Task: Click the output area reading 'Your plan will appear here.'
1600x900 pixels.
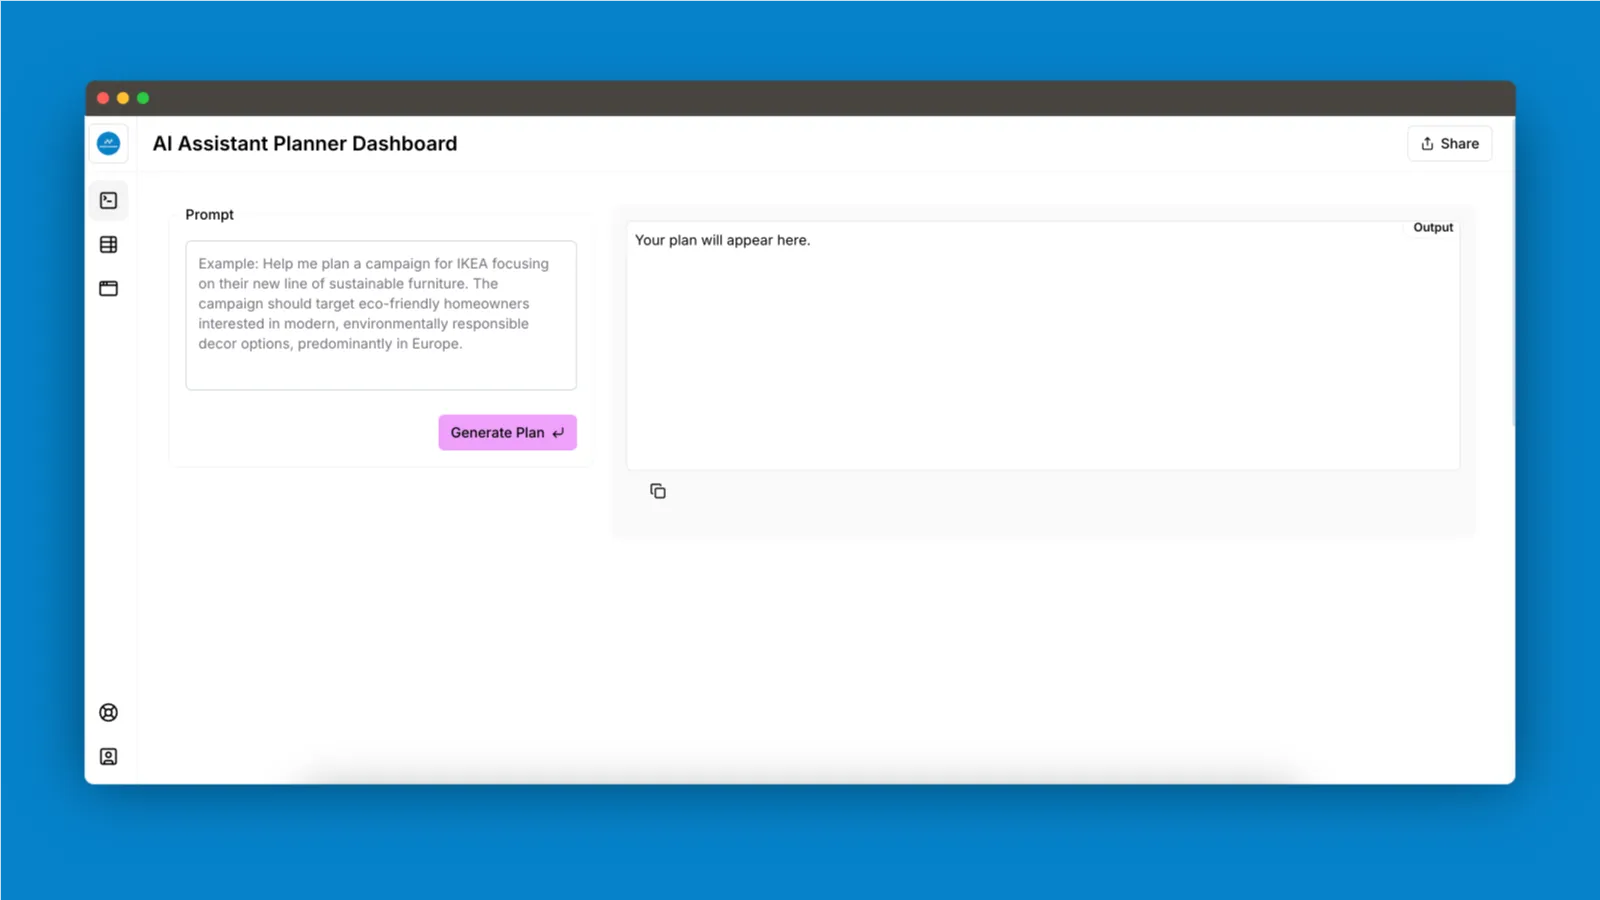Action: coord(1043,345)
